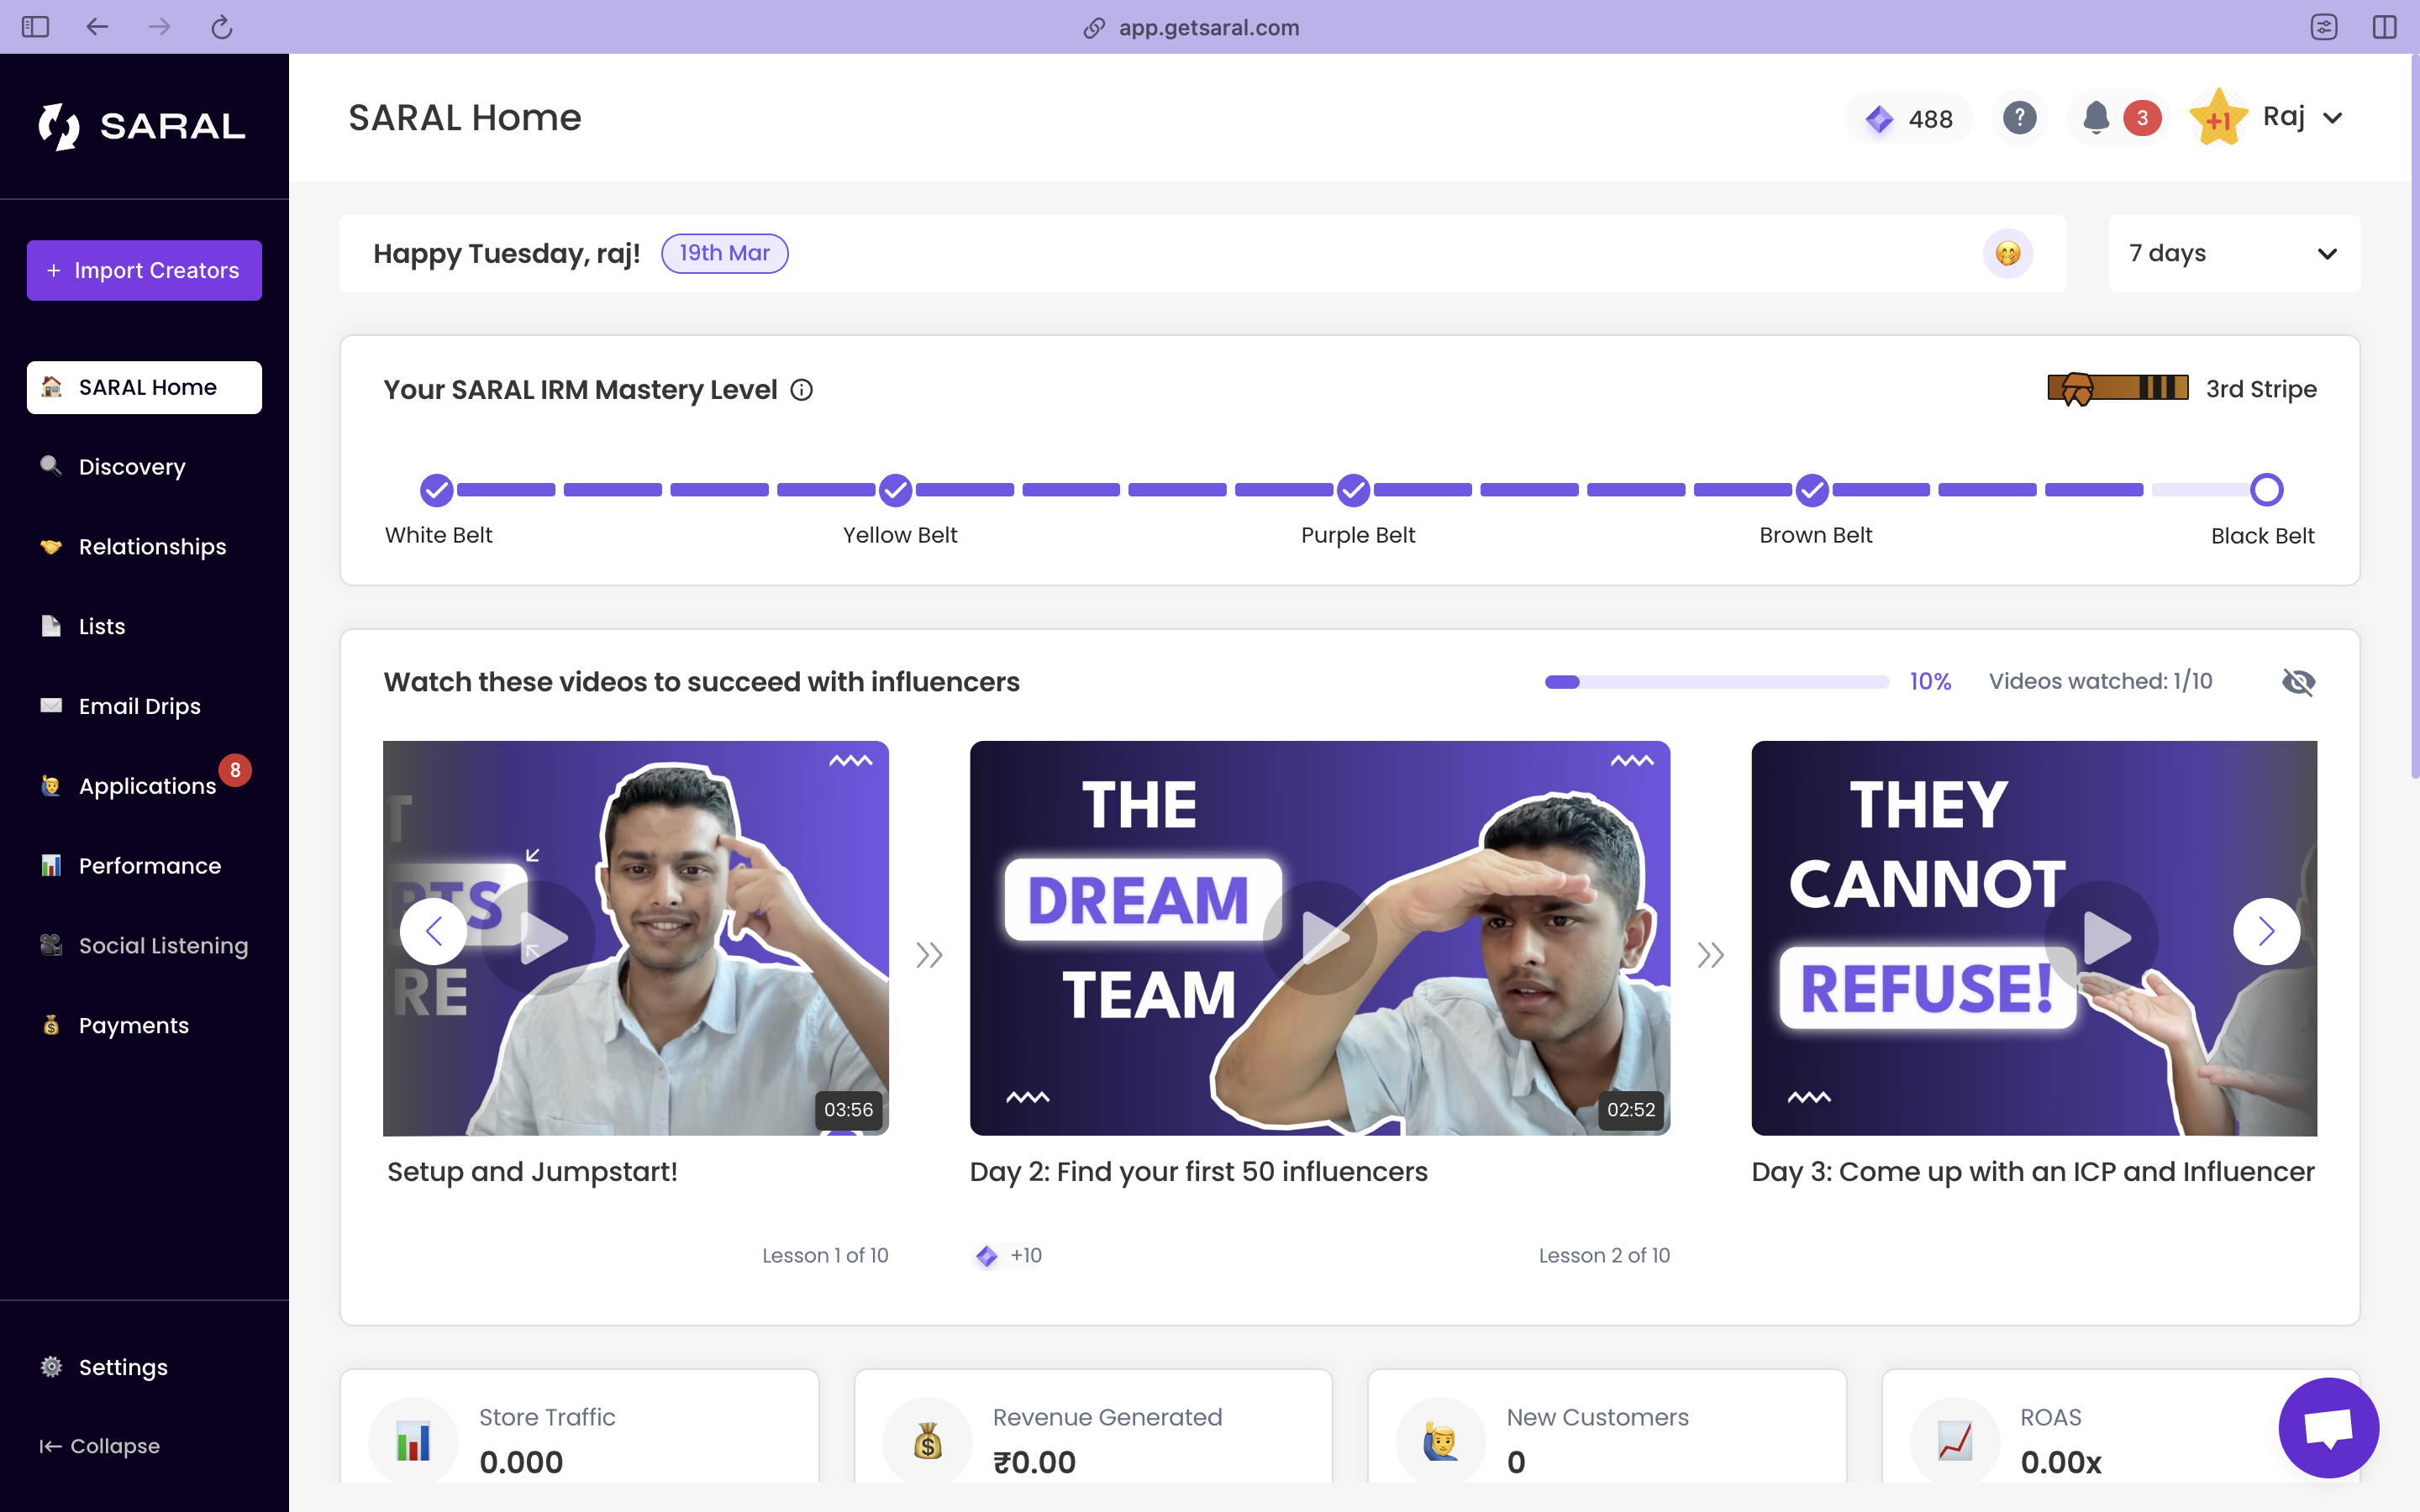Viewport: 2420px width, 1512px height.
Task: Collapse the left sidebar
Action: pyautogui.click(x=100, y=1446)
